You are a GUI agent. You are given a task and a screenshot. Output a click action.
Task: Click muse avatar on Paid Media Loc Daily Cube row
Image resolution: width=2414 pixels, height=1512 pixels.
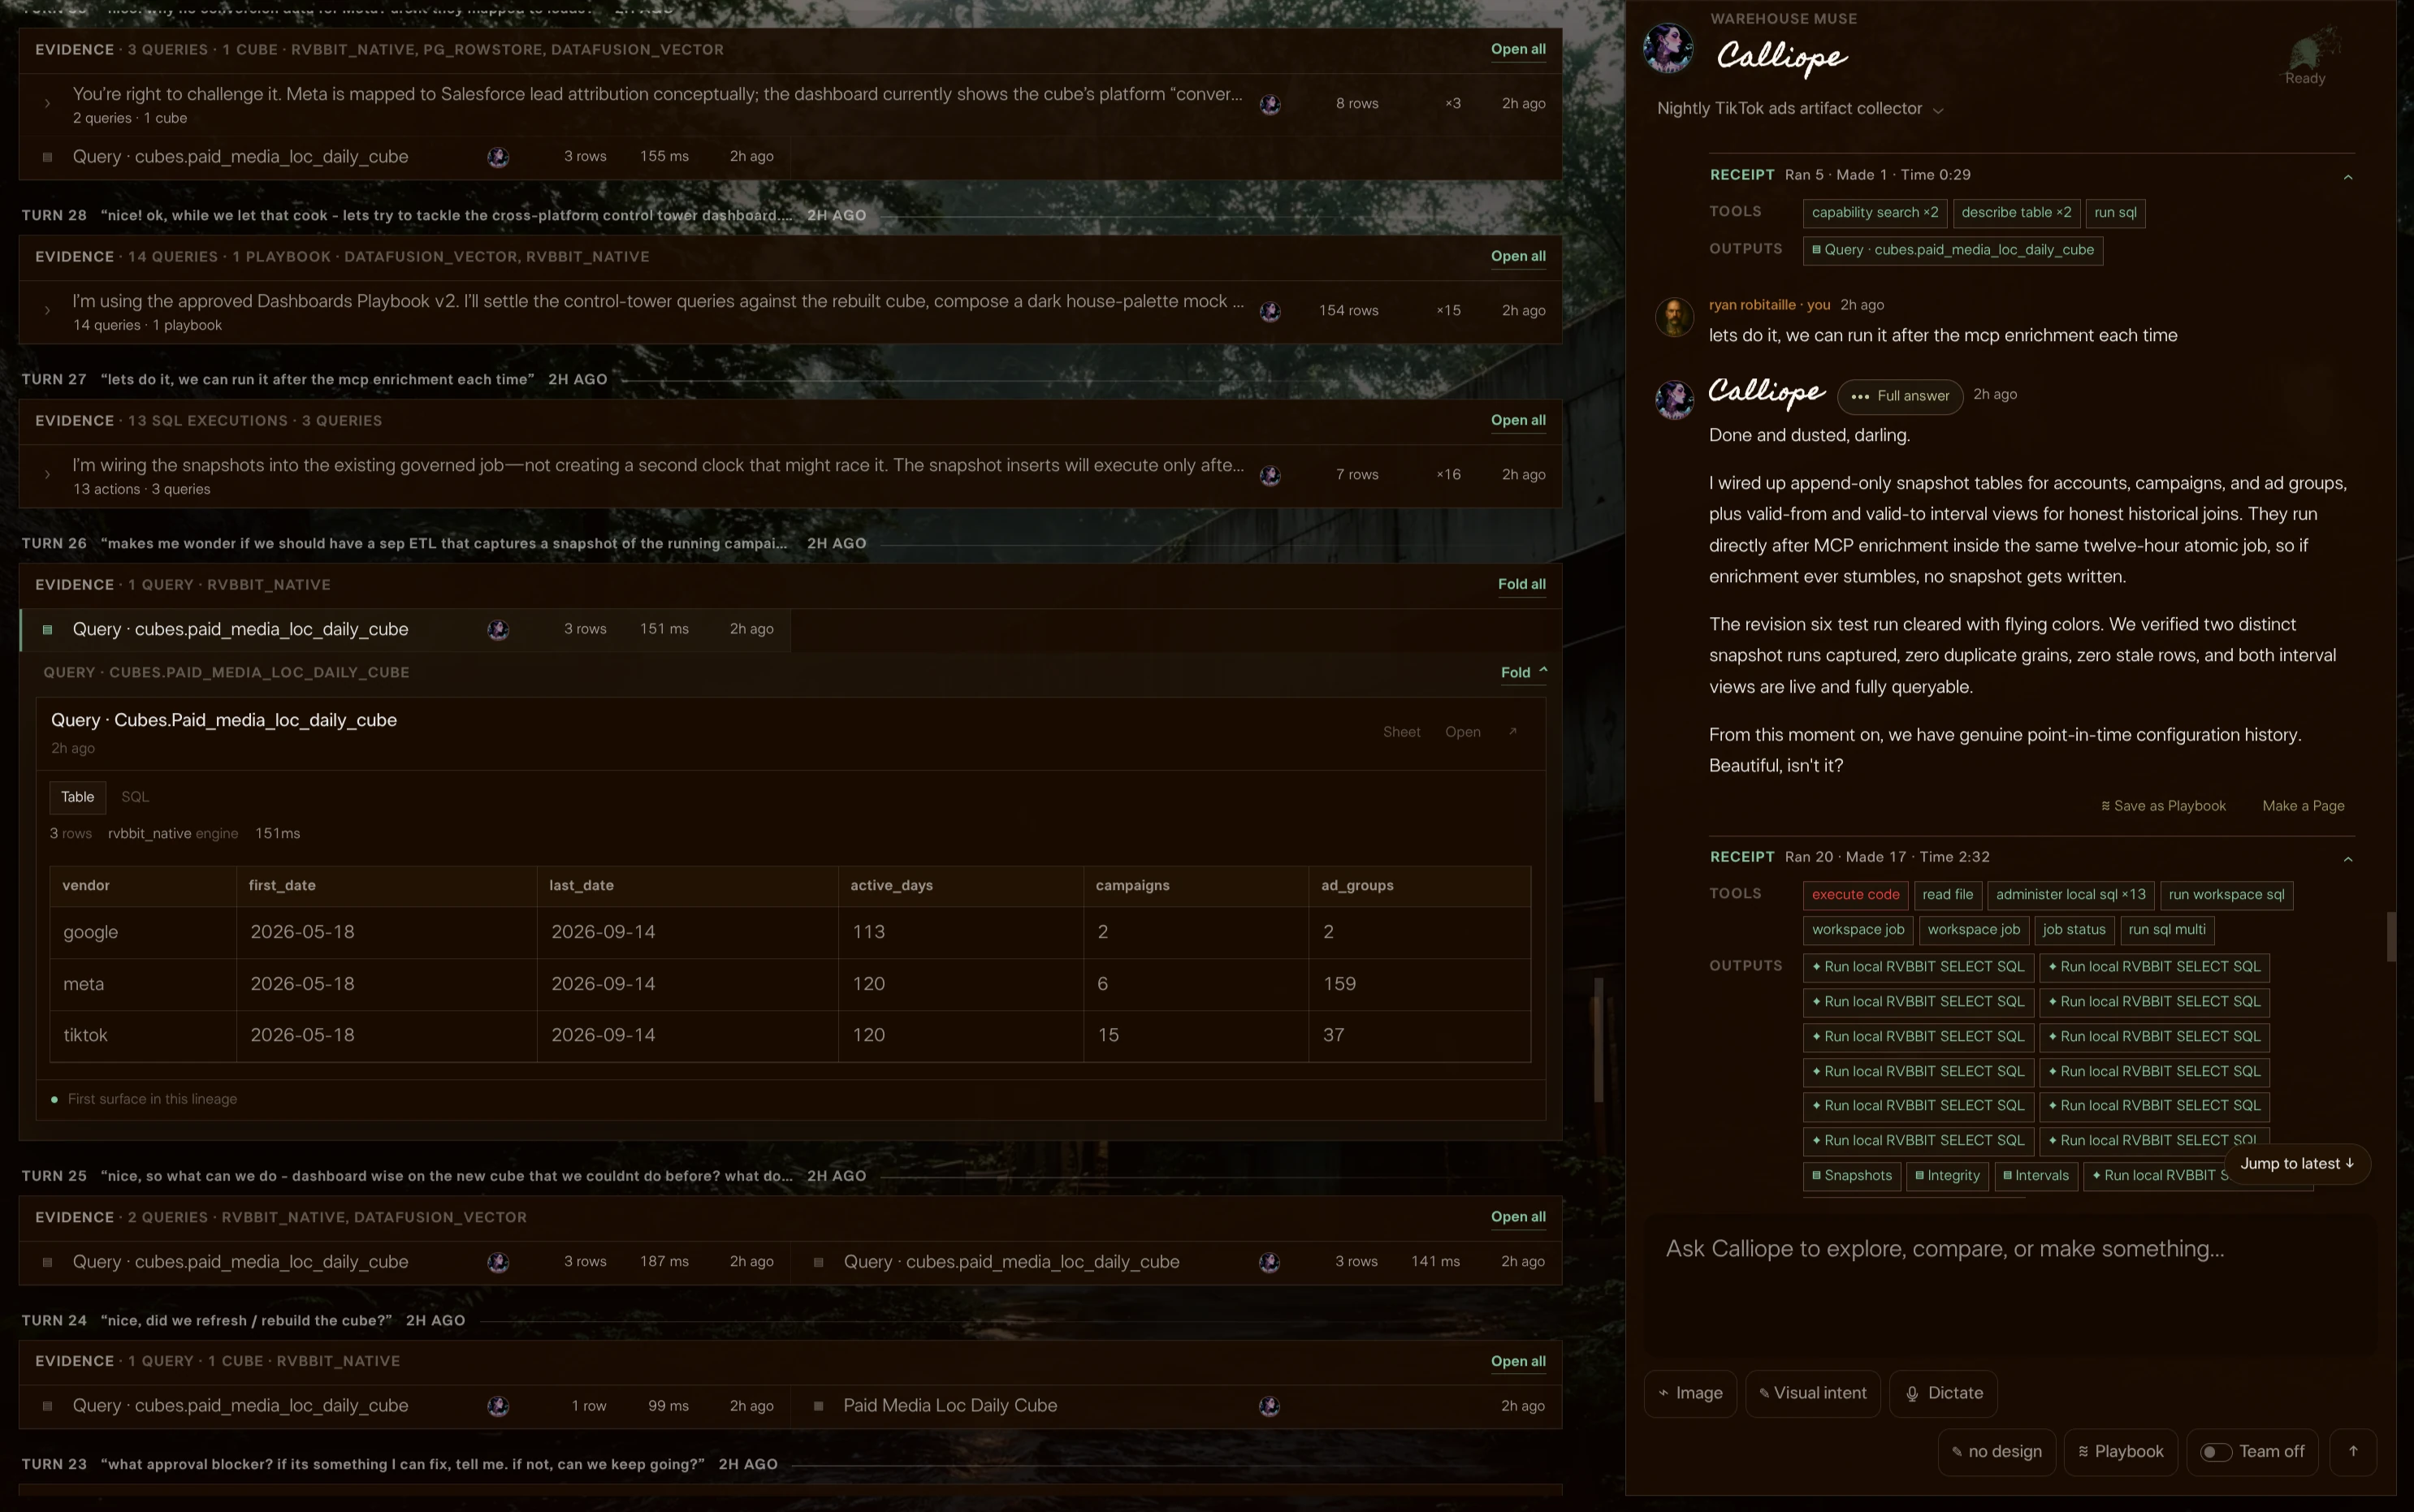pyautogui.click(x=1270, y=1406)
